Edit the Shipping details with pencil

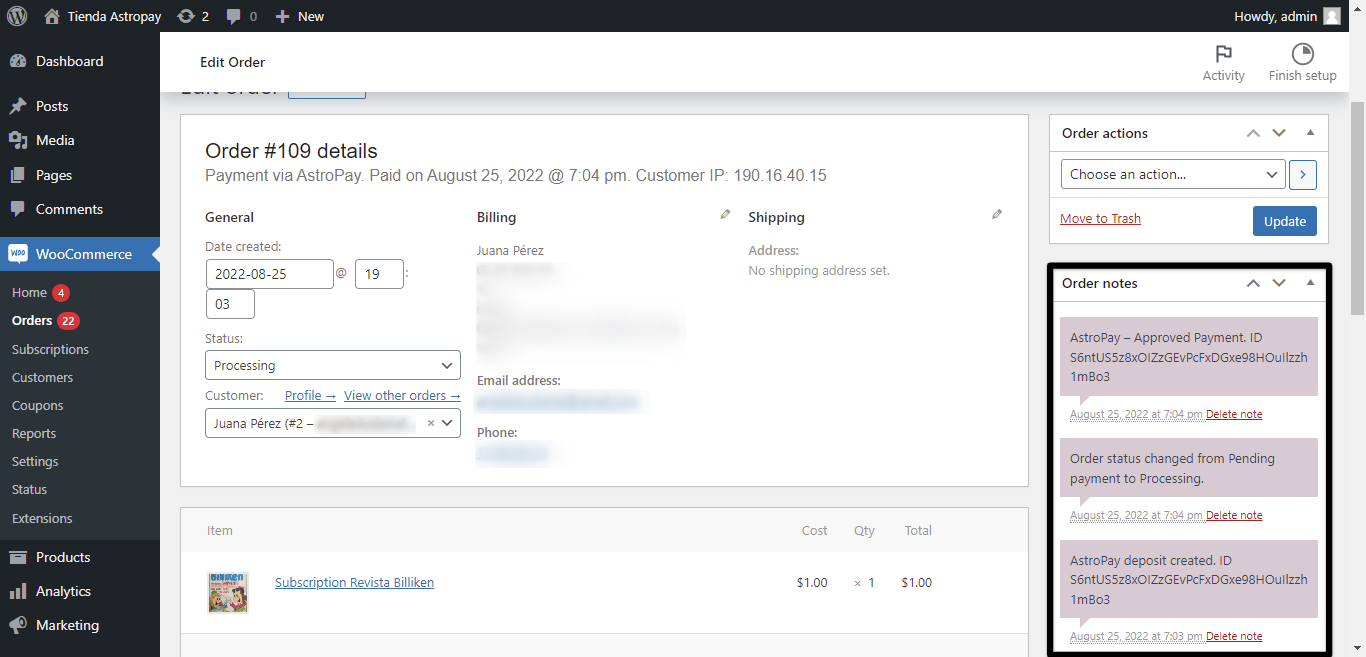(x=997, y=214)
